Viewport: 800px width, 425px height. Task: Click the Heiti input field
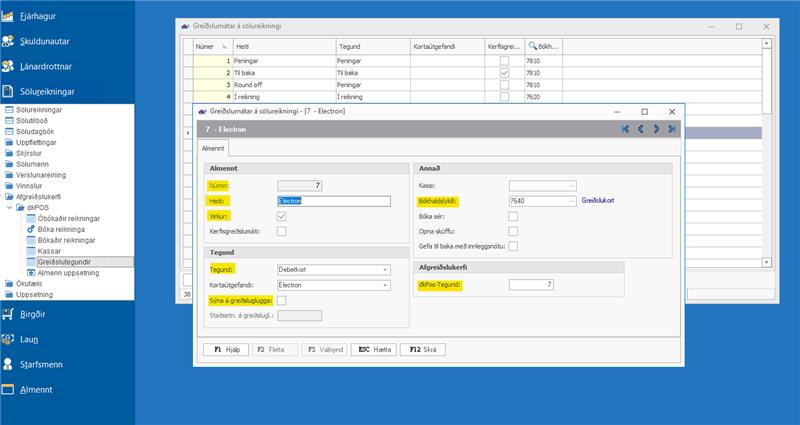click(x=333, y=201)
